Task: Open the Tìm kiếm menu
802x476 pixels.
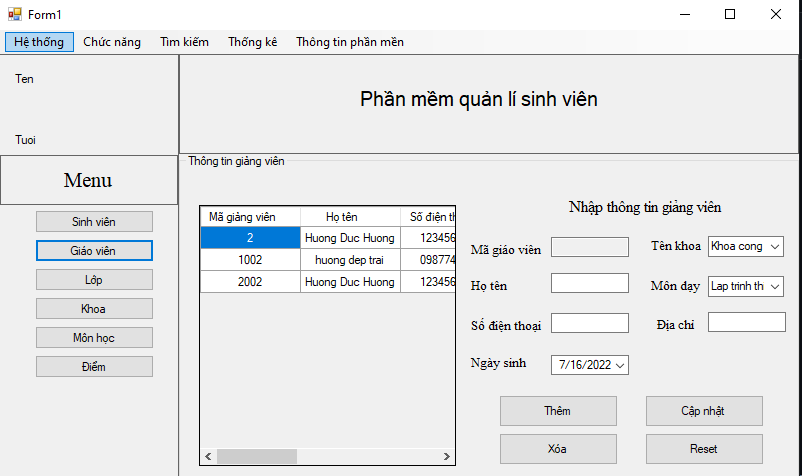Action: tap(184, 42)
